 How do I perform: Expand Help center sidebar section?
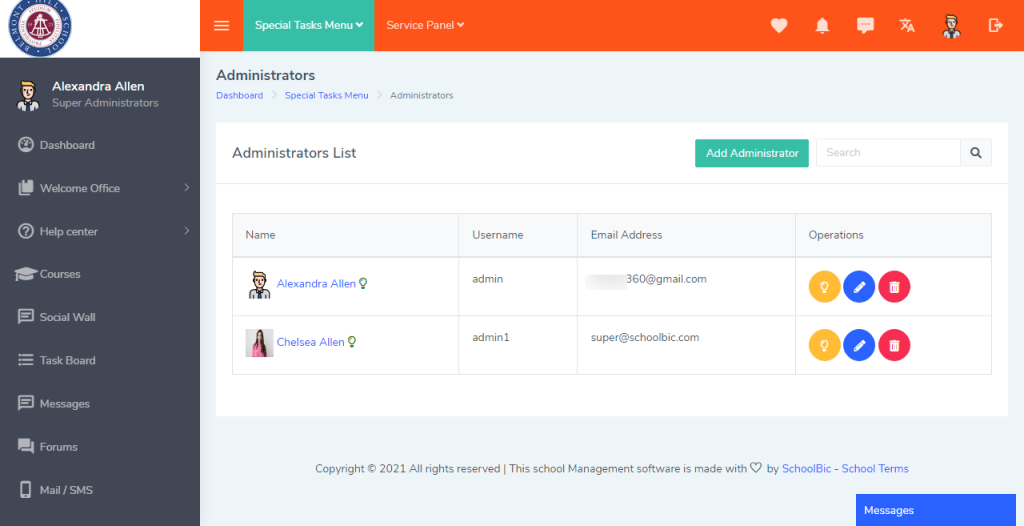[100, 231]
